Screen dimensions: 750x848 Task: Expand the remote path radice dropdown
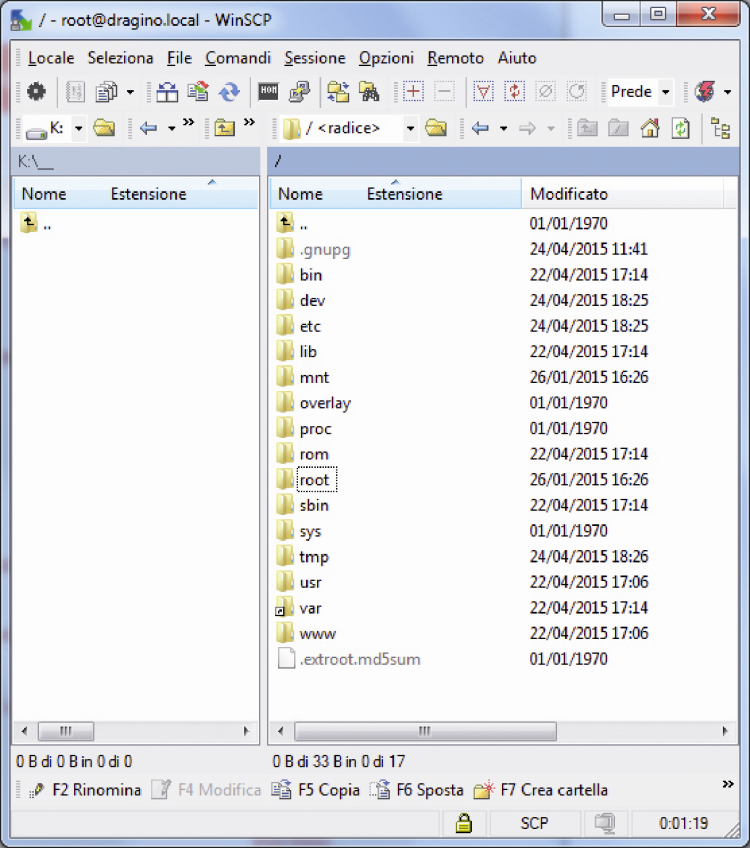pos(410,128)
